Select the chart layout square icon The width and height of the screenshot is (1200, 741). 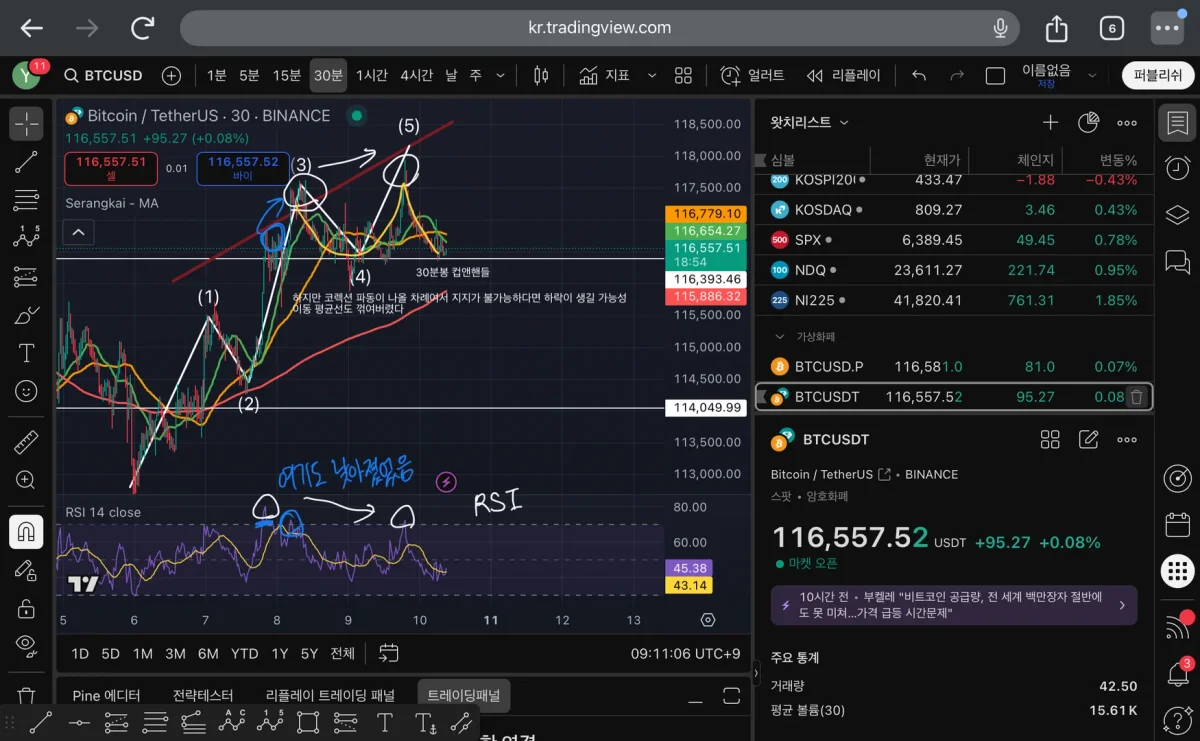[995, 76]
